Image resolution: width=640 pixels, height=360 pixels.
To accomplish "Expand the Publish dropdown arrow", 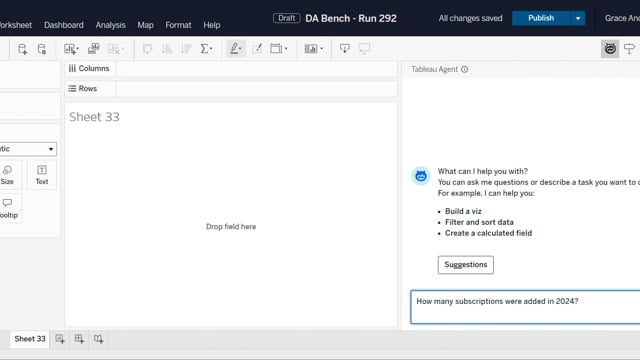I will (x=578, y=18).
